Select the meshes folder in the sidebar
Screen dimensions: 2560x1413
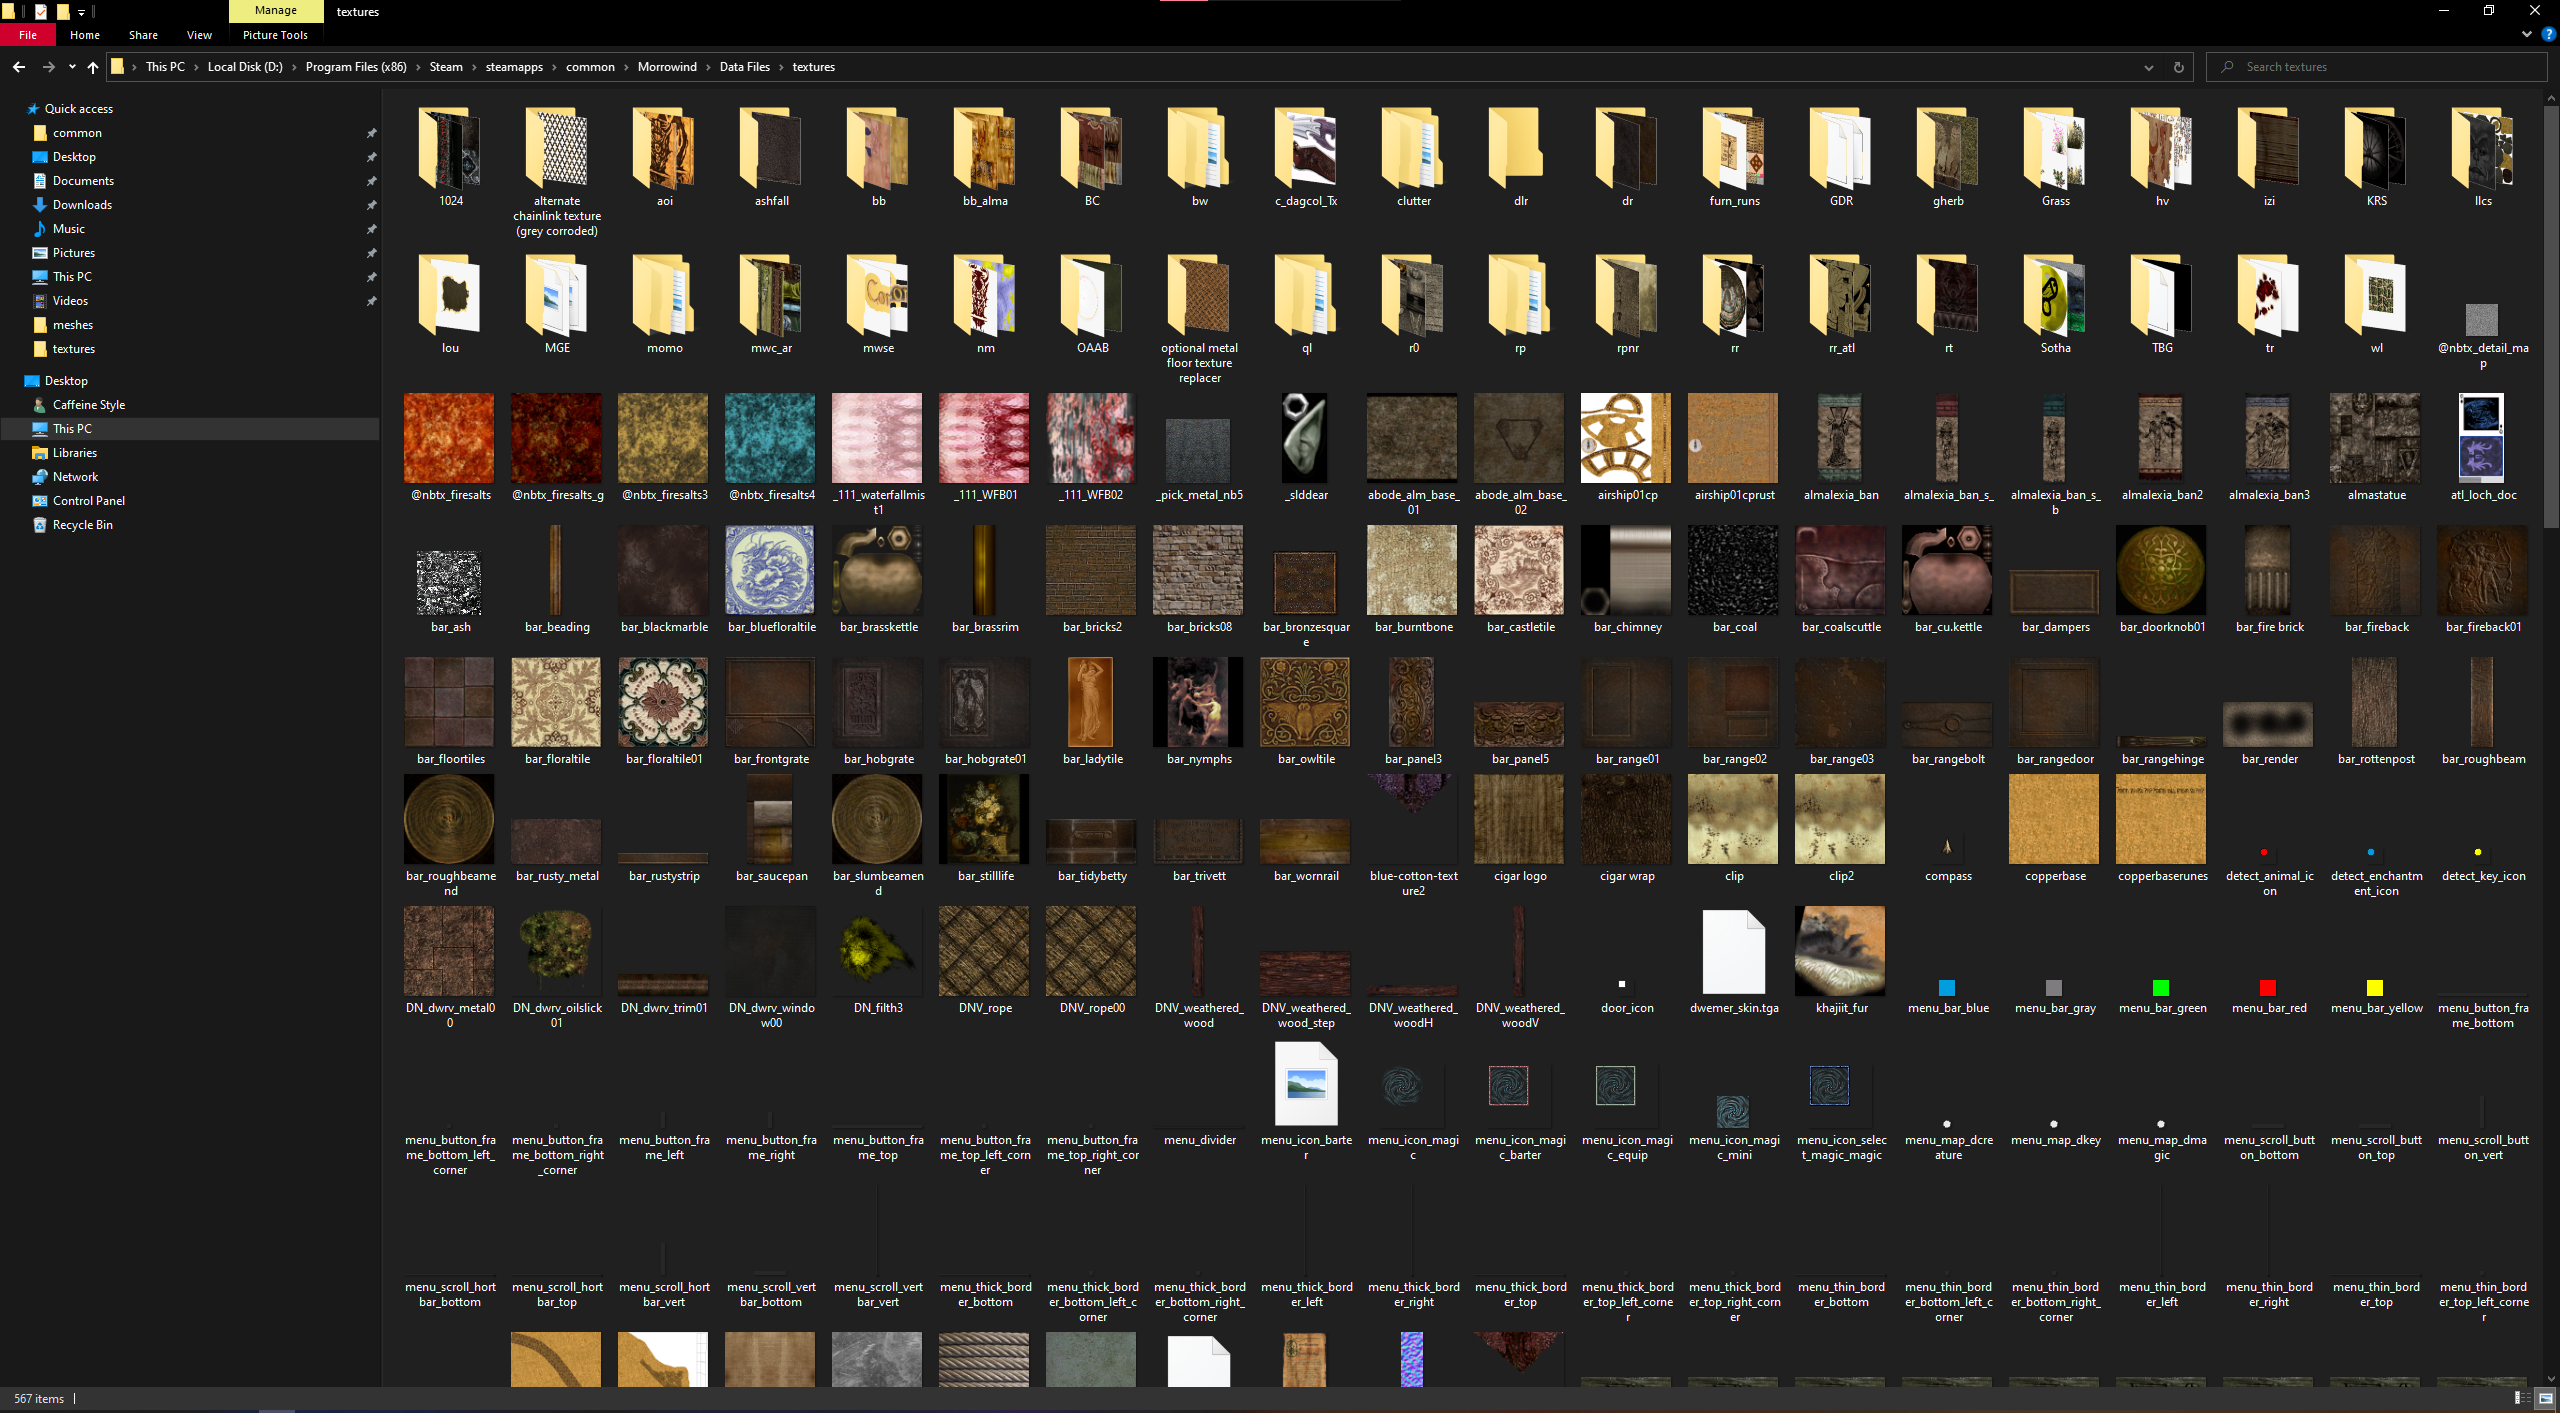tap(72, 324)
